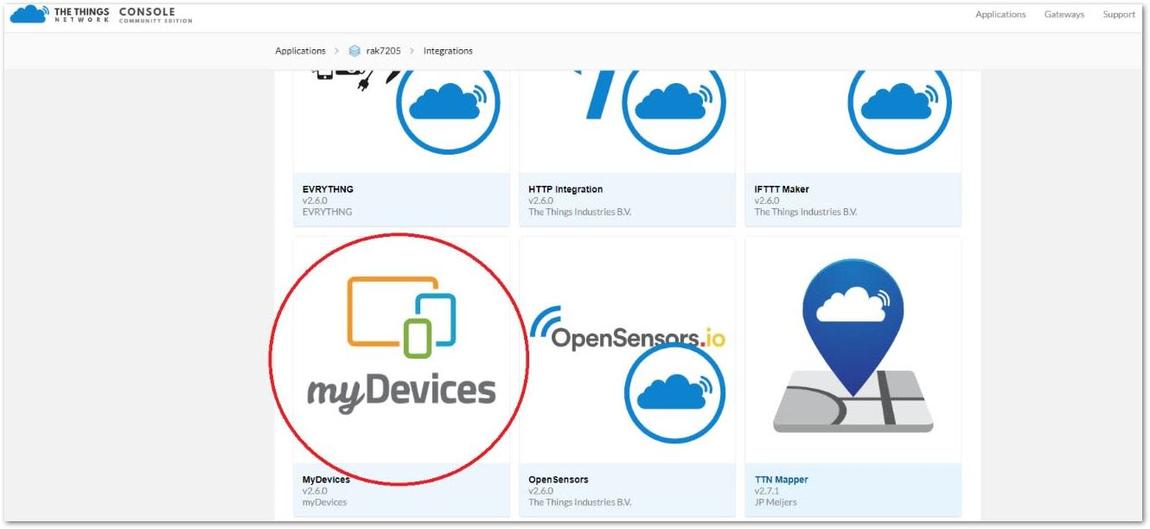The height and width of the screenshot is (529, 1150).
Task: Click the myDevices author label
Action: coord(324,503)
